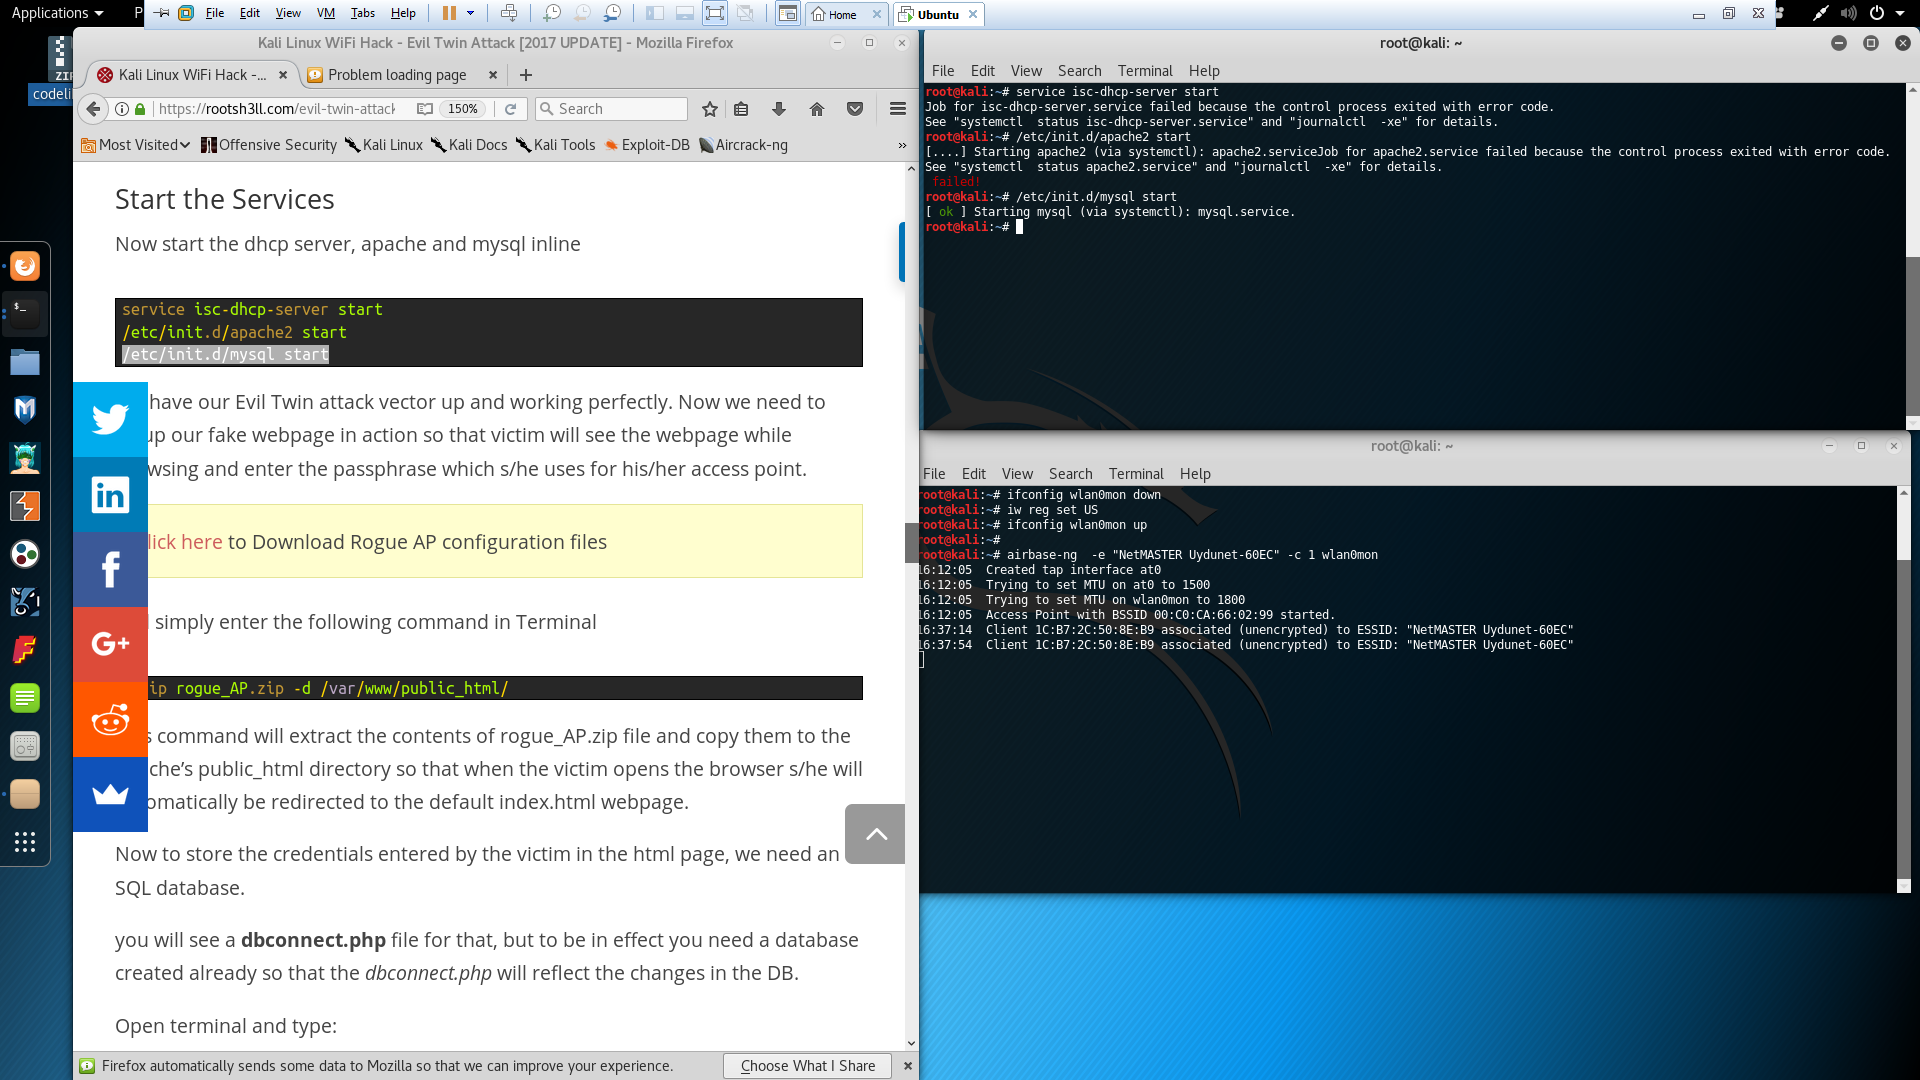Screen dimensions: 1920x1080
Task: Open Terminal from the dock
Action: (25, 314)
